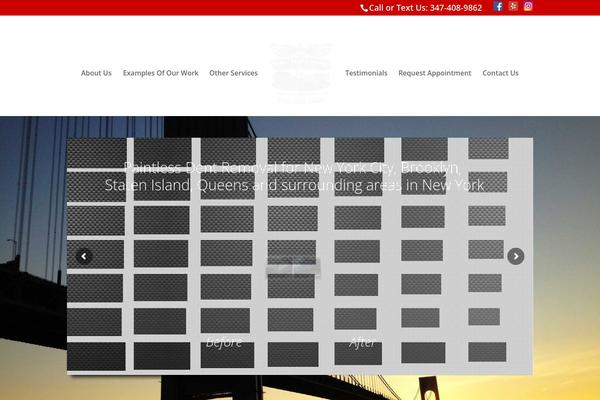Click the Call or Text Us phone number
This screenshot has height=400, width=600.
pos(426,8)
